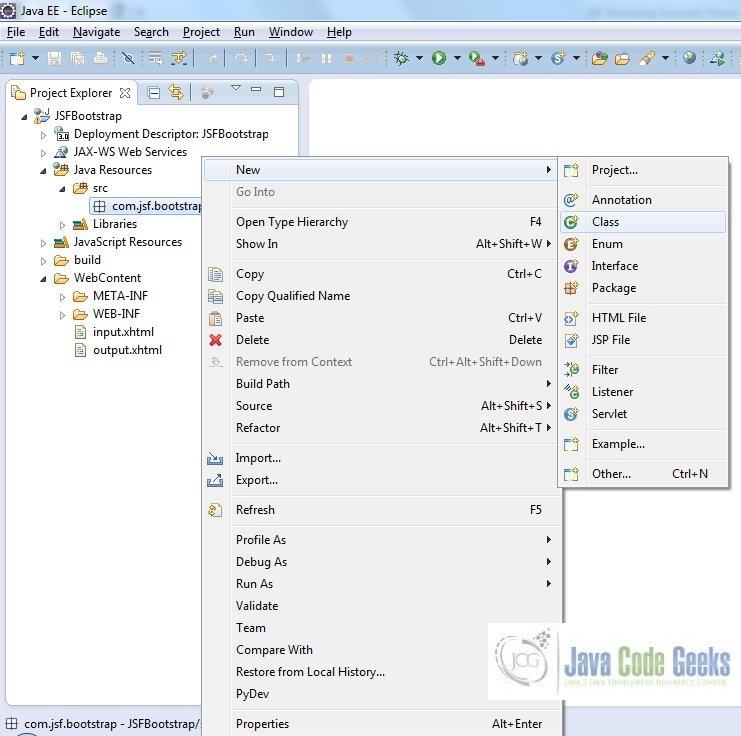Image resolution: width=741 pixels, height=736 pixels.
Task: Expand the Deployment Descriptor node
Action: coord(43,135)
